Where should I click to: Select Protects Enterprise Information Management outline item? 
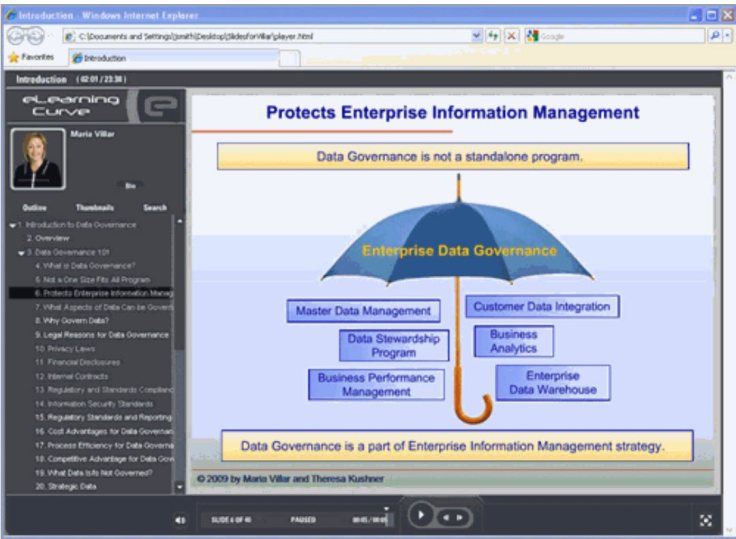[x=91, y=293]
